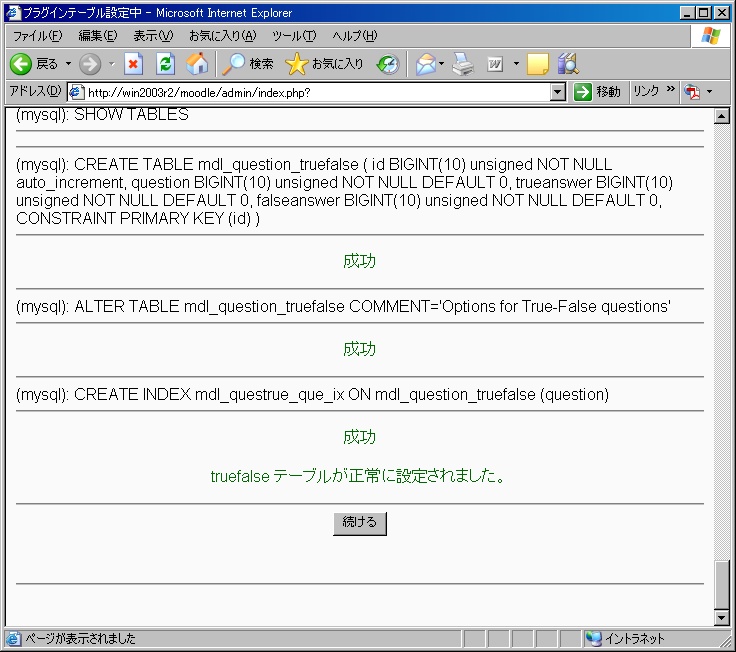Open the 表示(V) menu

pos(153,36)
